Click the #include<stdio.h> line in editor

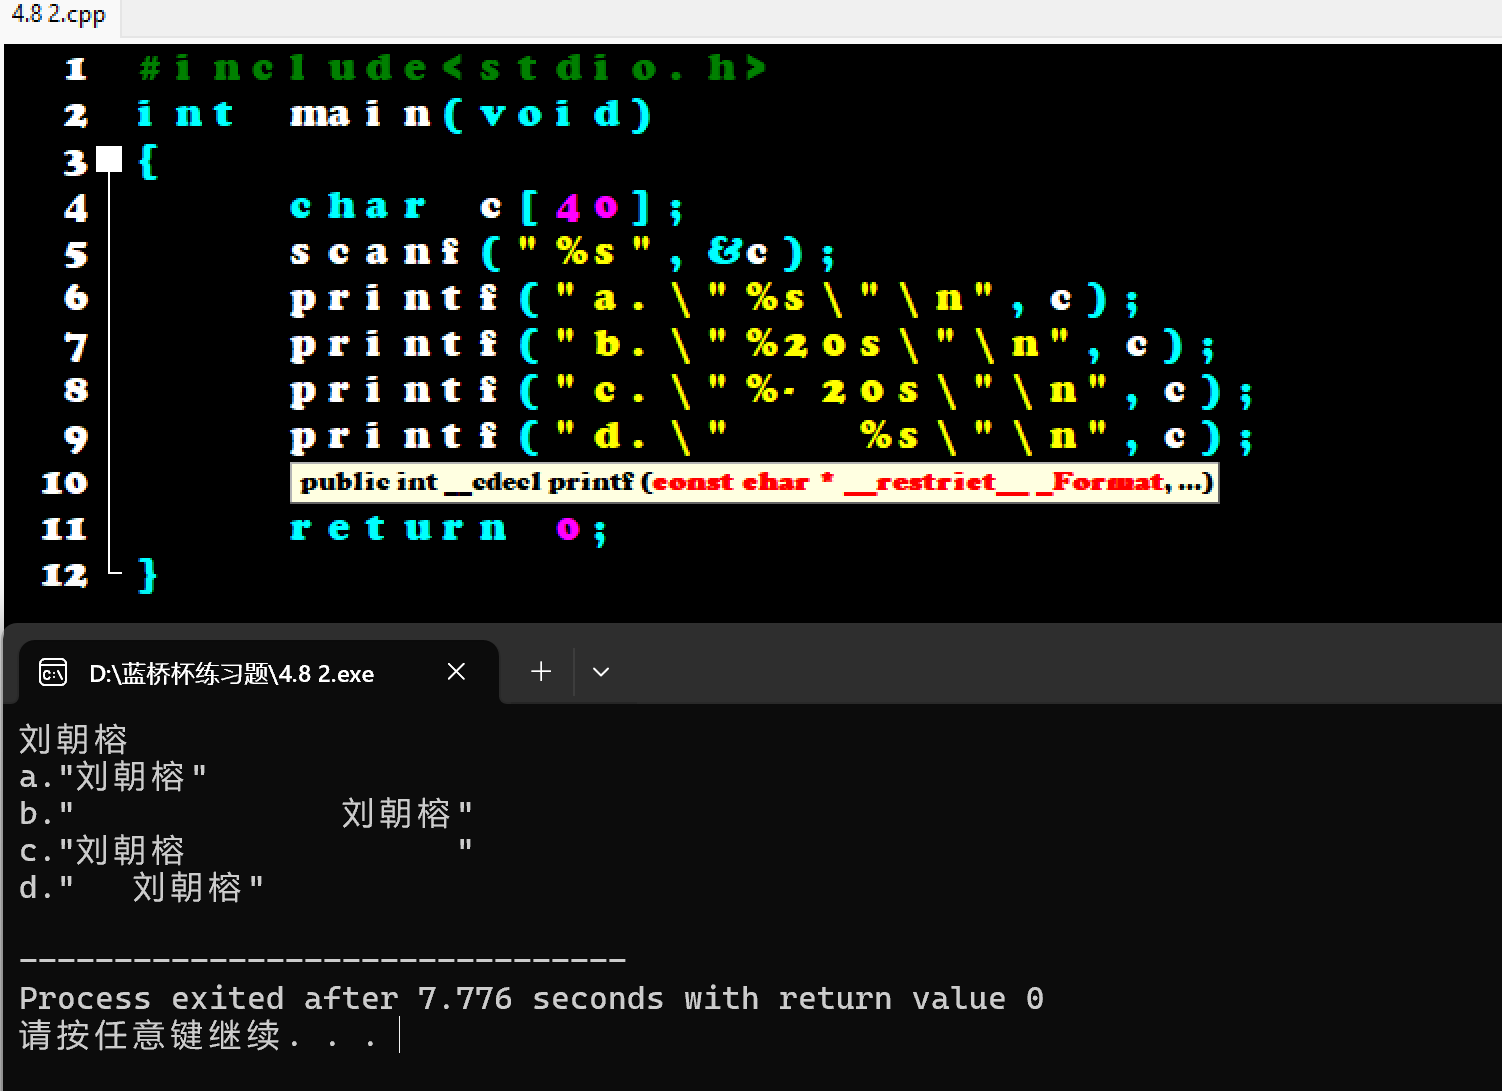(x=453, y=68)
